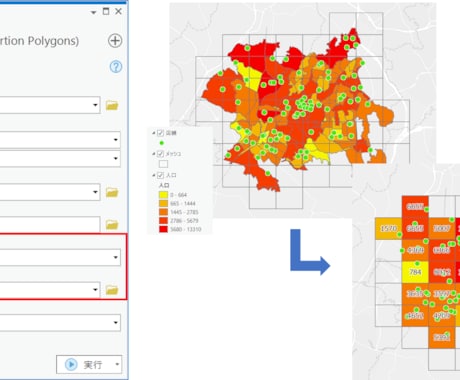The image size is (460, 380).
Task: Click the topmost browse folder icon
Action: 112,105
